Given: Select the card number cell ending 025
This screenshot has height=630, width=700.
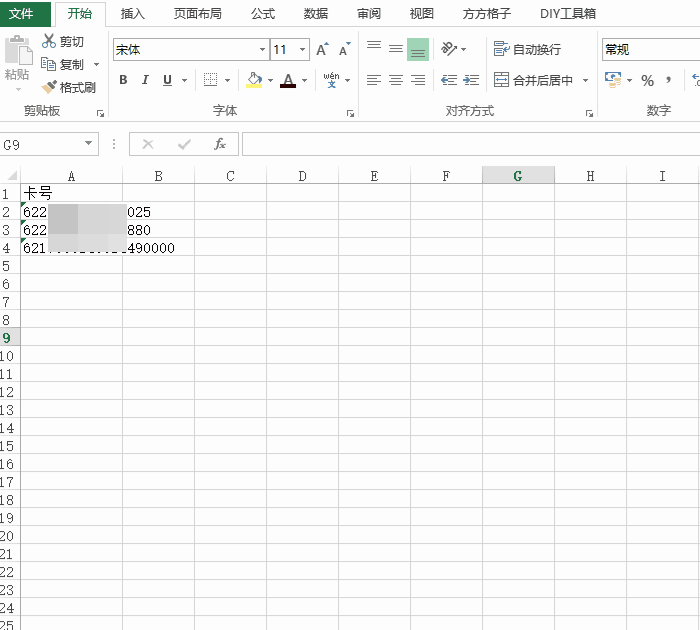Looking at the screenshot, I should click(x=71, y=211).
